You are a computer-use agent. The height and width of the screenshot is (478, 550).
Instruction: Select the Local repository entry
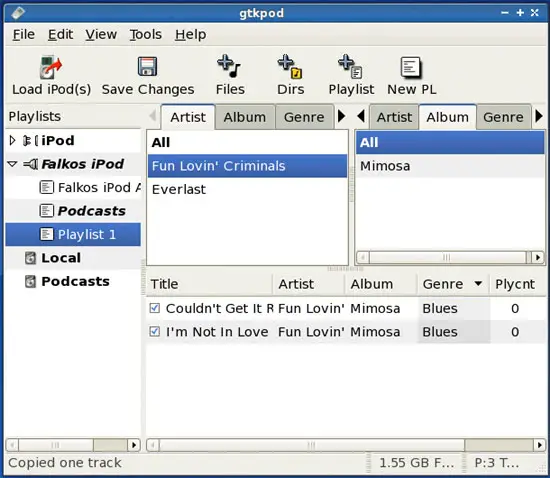click(x=73, y=258)
